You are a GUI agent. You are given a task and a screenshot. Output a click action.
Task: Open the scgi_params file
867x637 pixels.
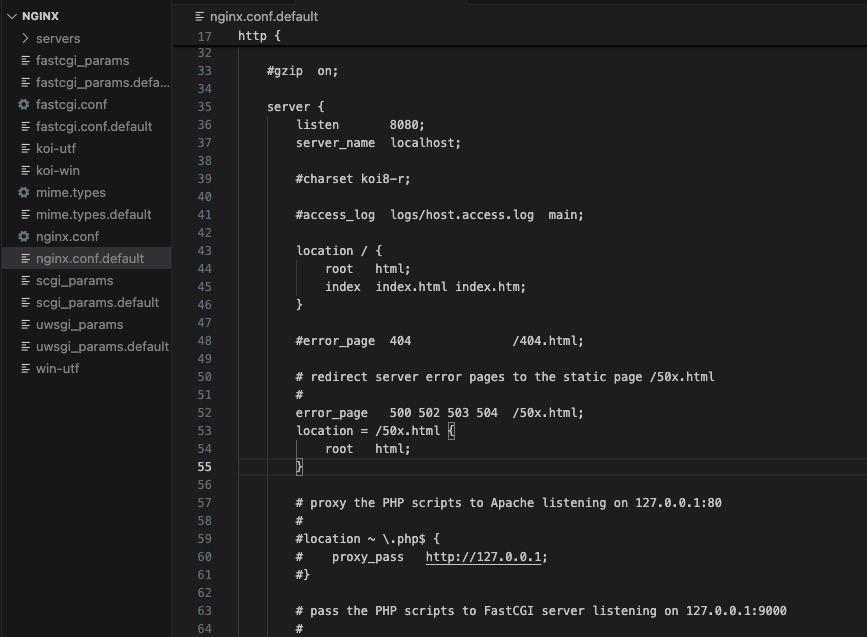pos(75,280)
